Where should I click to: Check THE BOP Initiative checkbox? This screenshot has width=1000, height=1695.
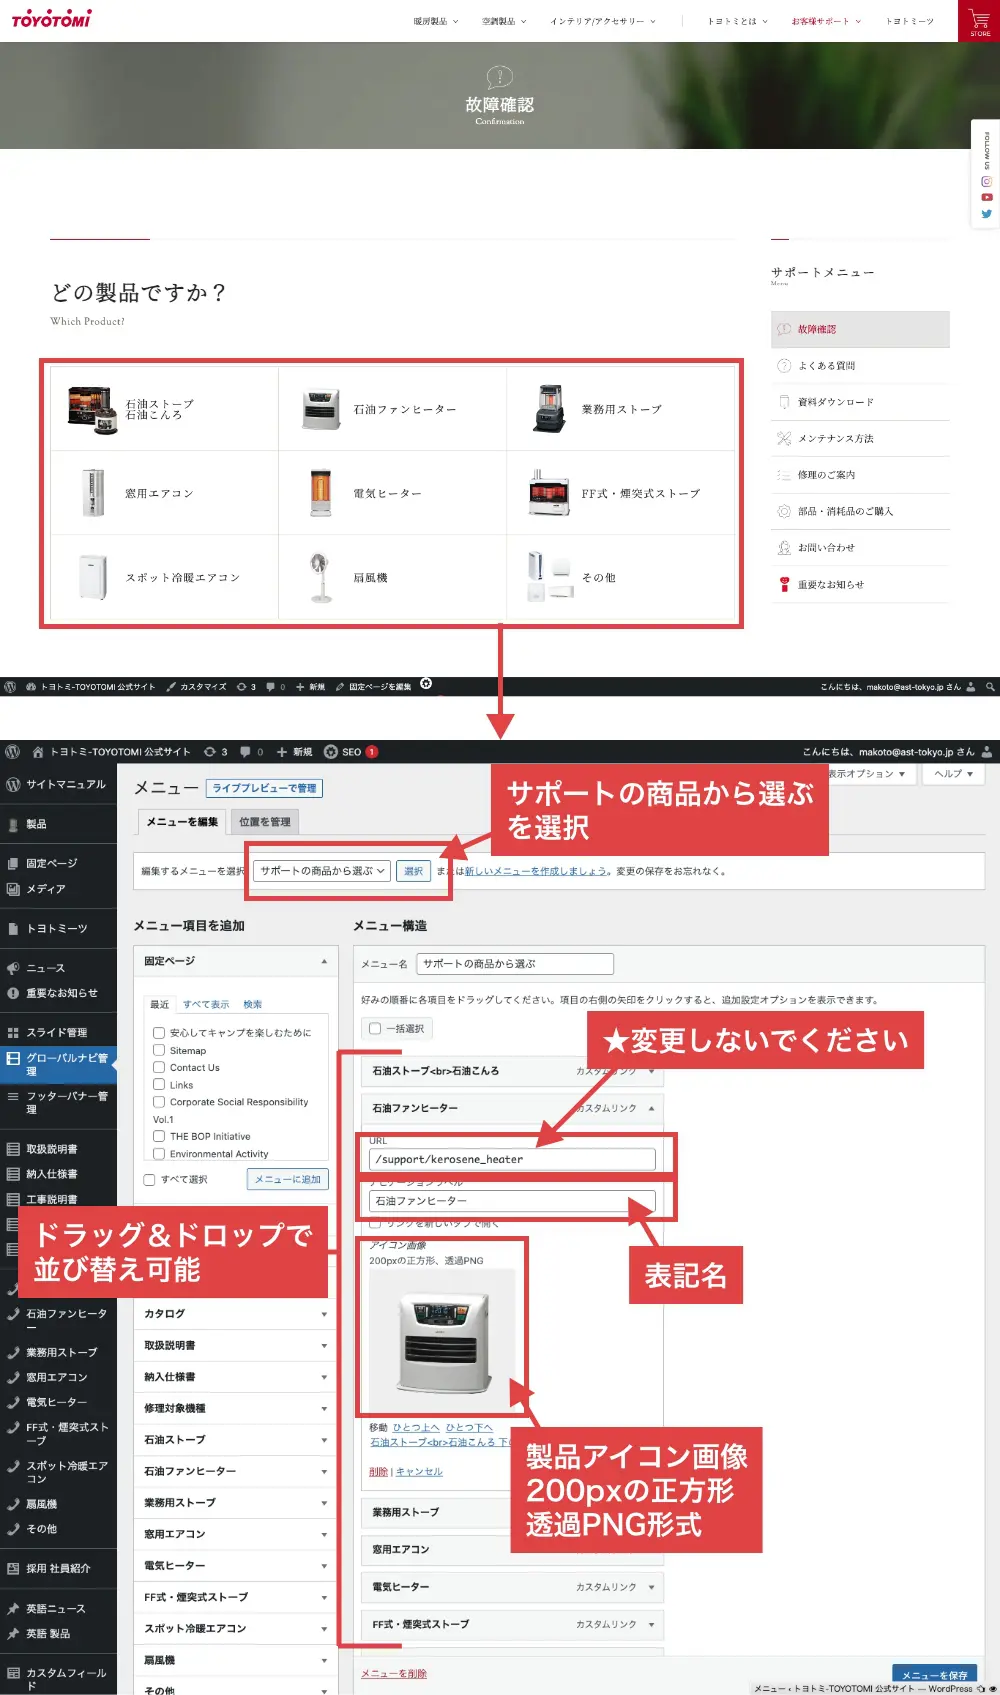tap(159, 1136)
